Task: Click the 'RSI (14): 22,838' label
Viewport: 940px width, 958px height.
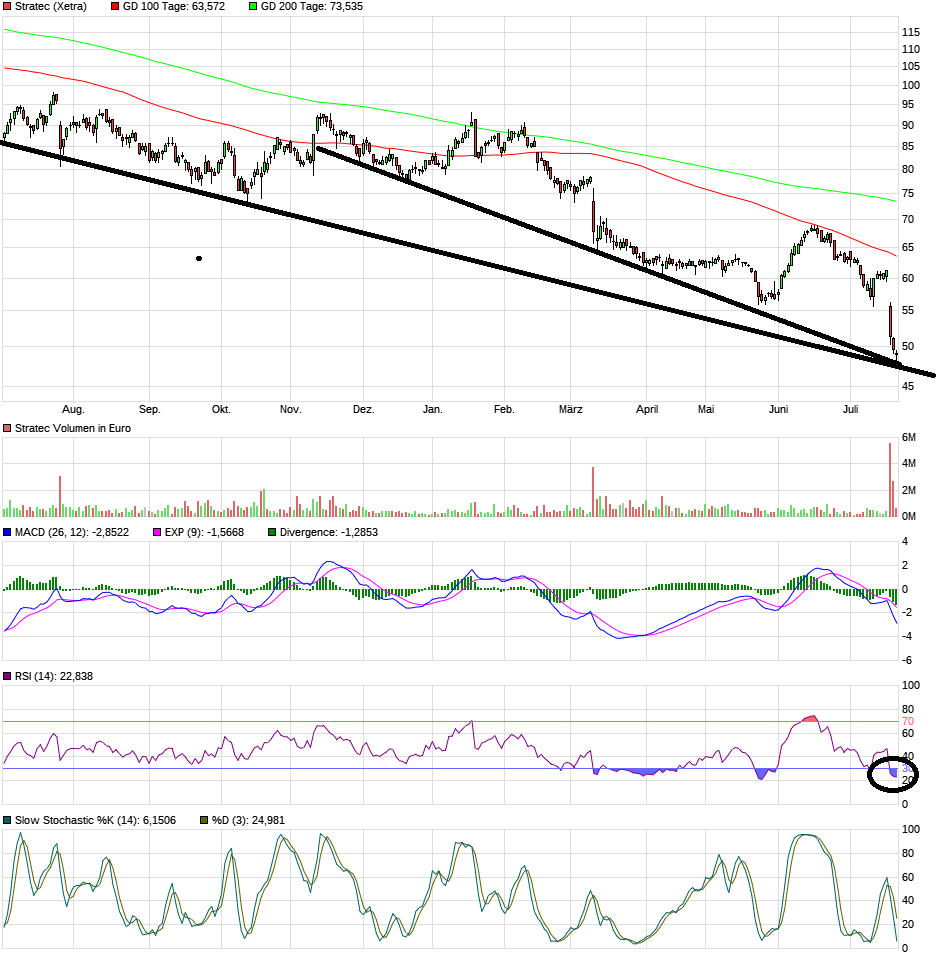Action: [x=54, y=677]
